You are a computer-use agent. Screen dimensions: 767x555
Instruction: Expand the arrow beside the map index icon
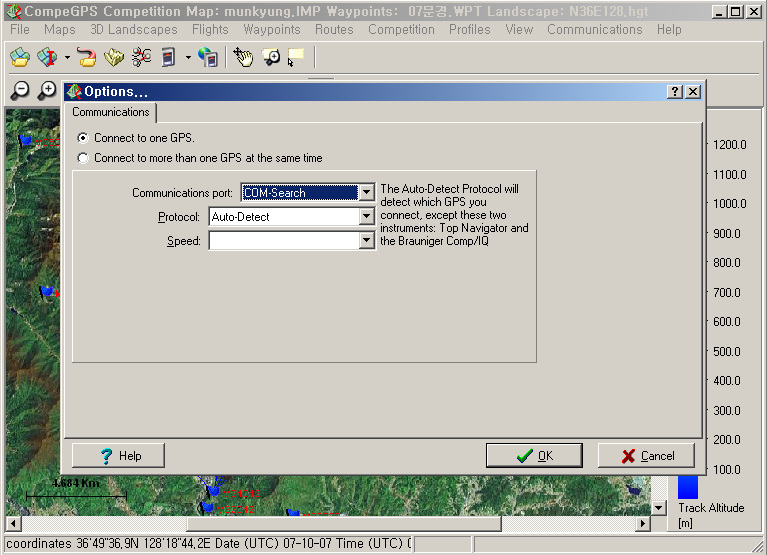(x=67, y=58)
